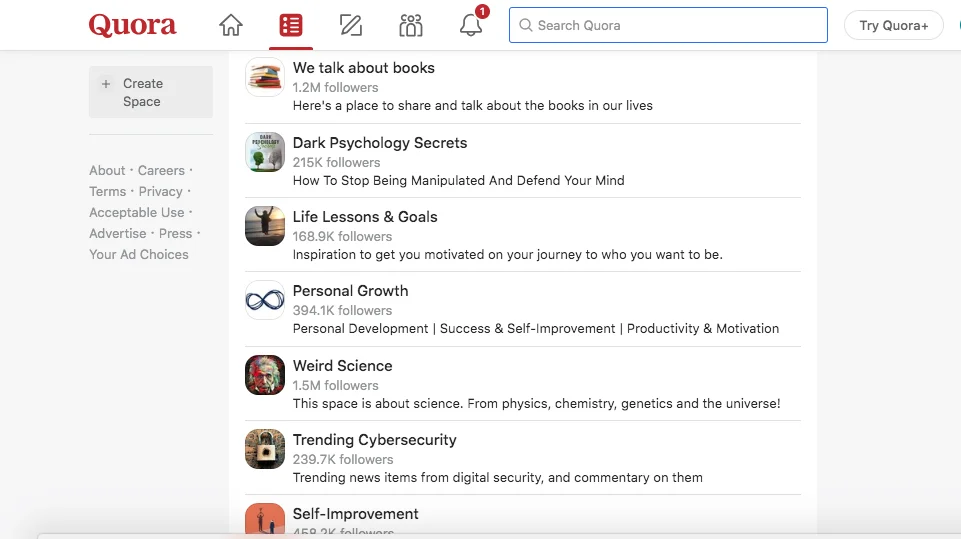The height and width of the screenshot is (539, 961).
Task: Go to the Home feed icon
Action: click(231, 26)
